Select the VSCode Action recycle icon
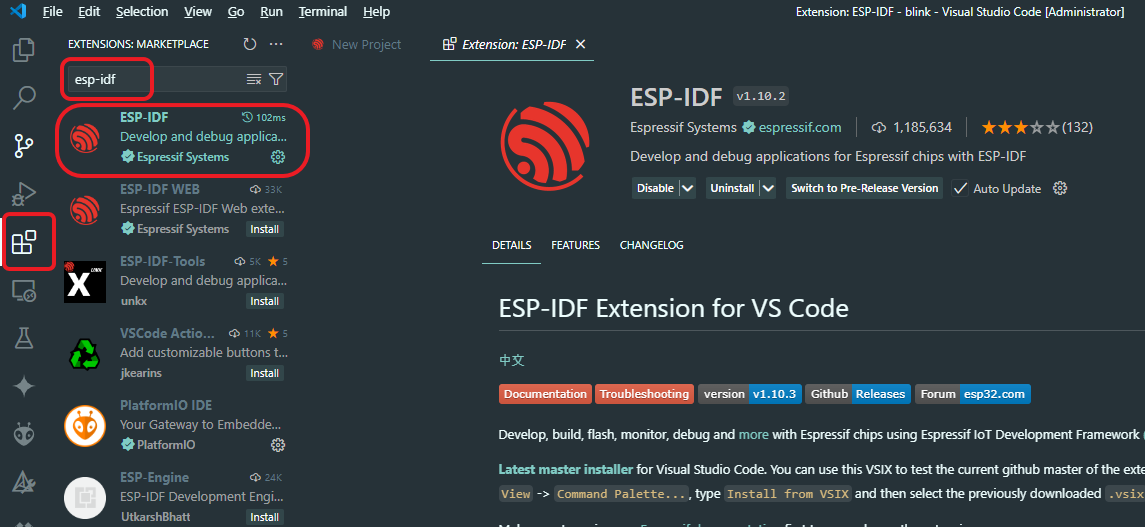 85,354
